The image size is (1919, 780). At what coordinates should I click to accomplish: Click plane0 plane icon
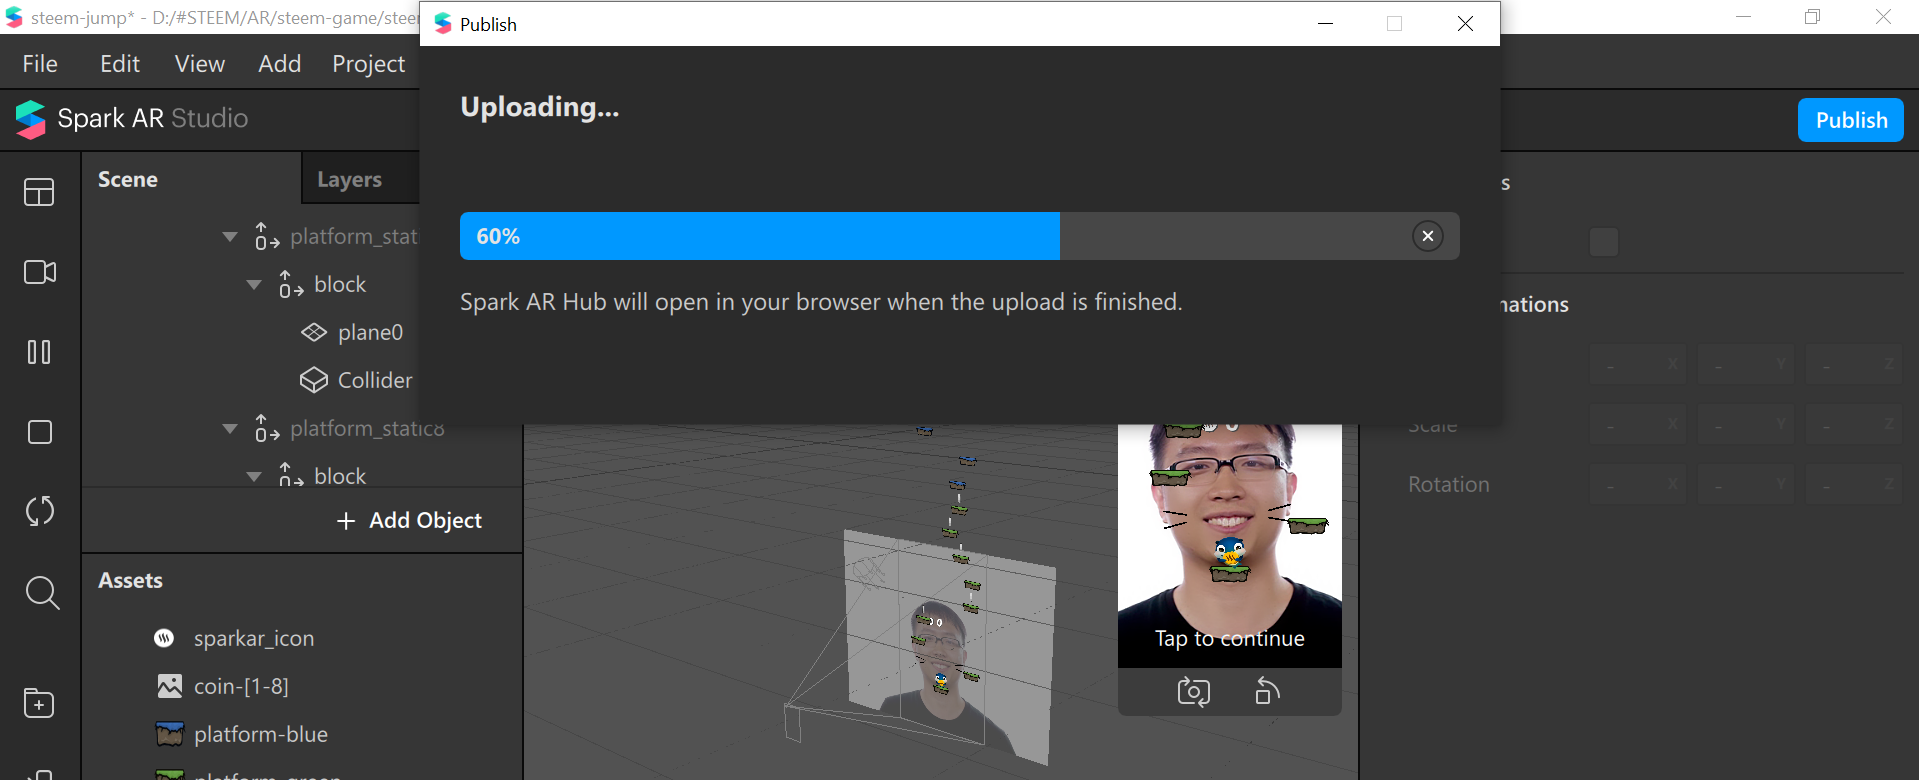(x=314, y=332)
